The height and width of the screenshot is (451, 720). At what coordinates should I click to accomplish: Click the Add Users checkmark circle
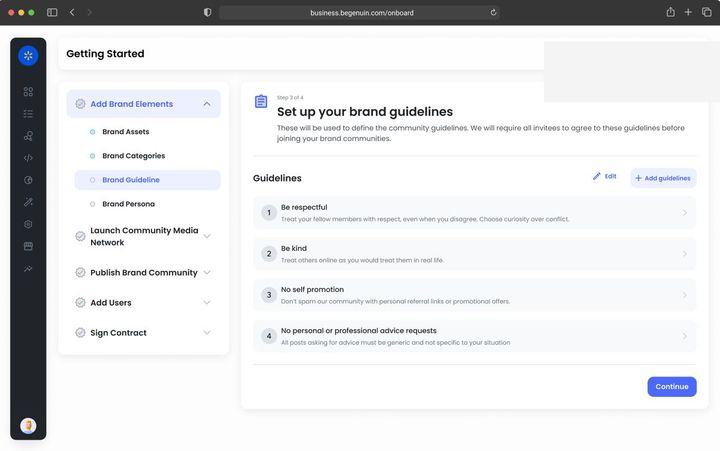pyautogui.click(x=80, y=302)
